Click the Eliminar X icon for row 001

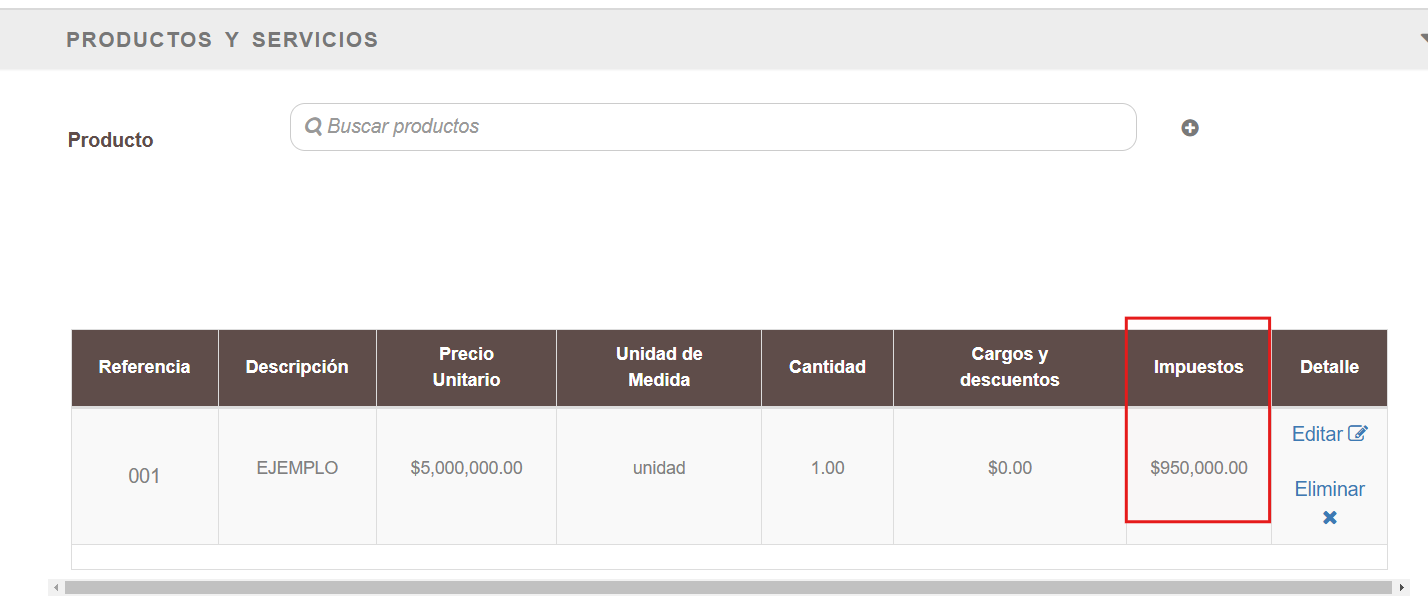click(1330, 518)
